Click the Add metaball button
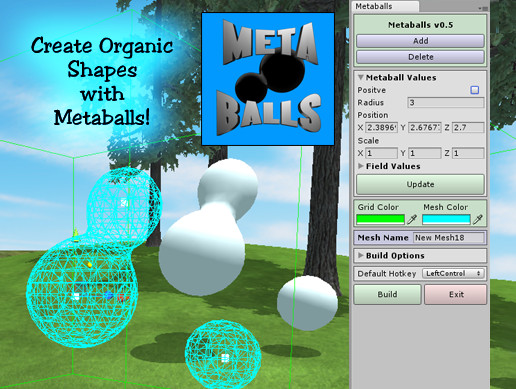Screen dimensions: 516x389 [420, 41]
